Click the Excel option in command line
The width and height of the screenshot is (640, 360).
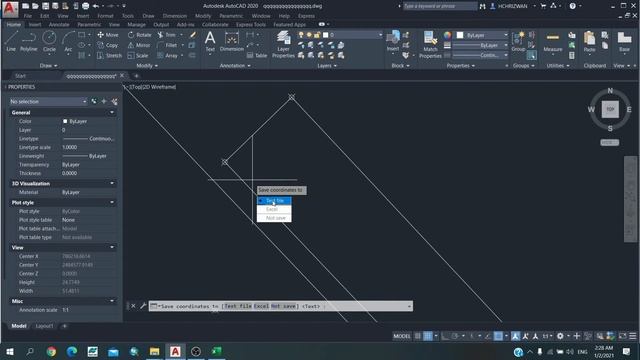pyautogui.click(x=261, y=306)
